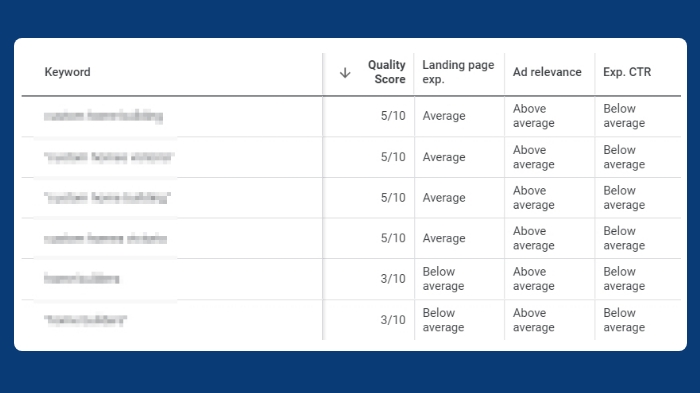The width and height of the screenshot is (700, 393).
Task: Click the last row's 3/10 quality score
Action: (x=393, y=320)
